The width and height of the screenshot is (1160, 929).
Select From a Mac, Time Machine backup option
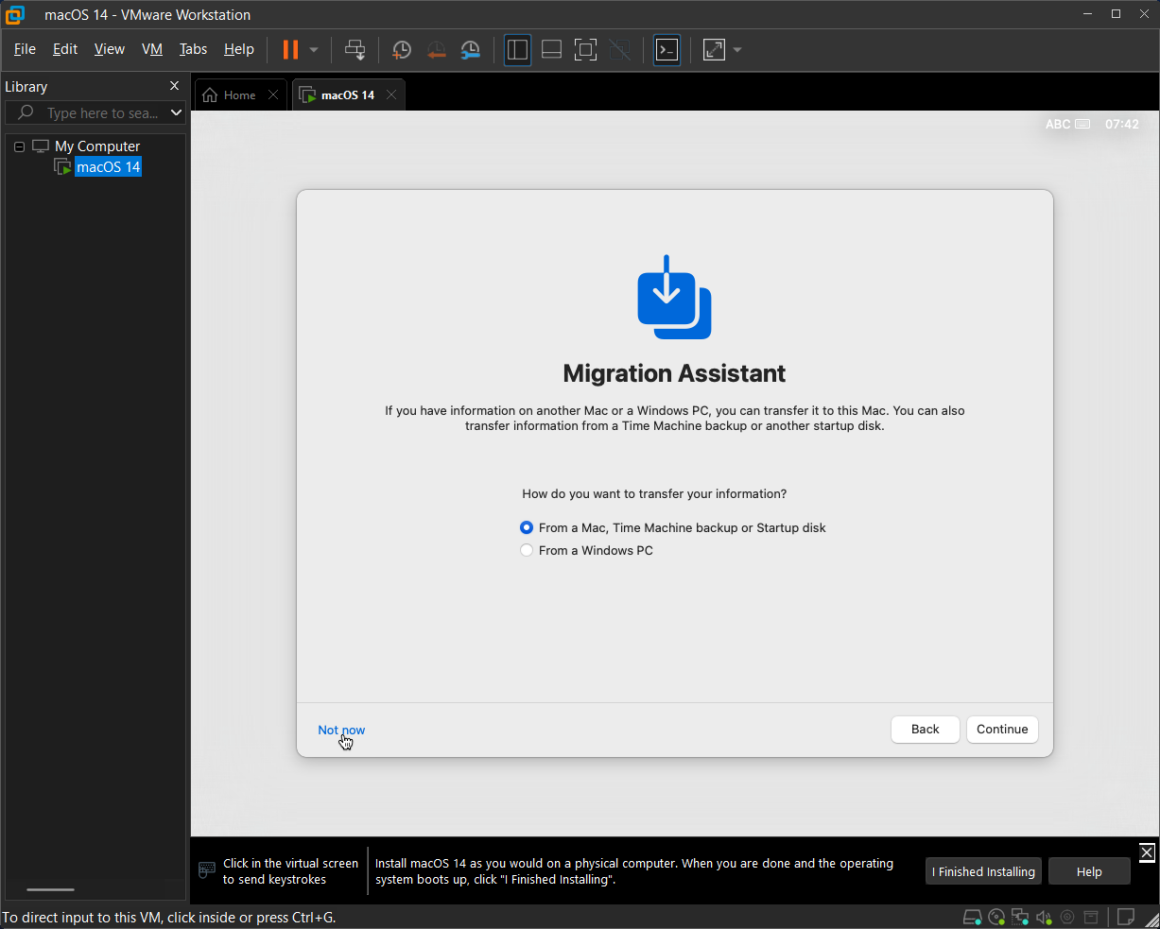point(526,527)
